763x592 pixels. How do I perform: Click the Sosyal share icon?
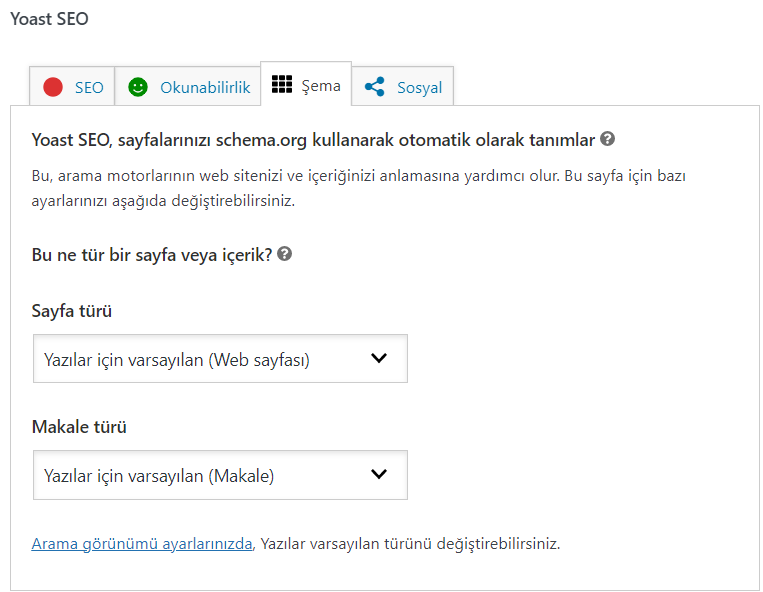point(375,88)
